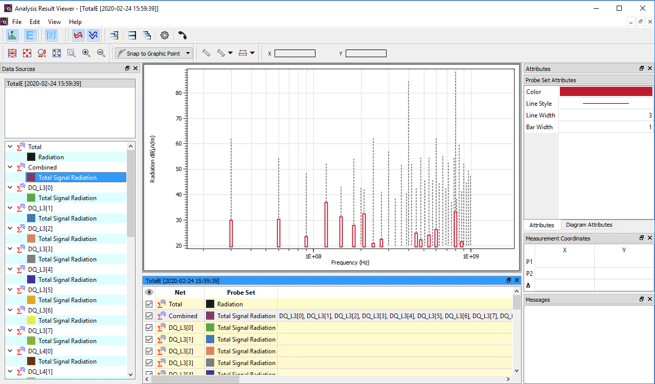Image resolution: width=655 pixels, height=384 pixels.
Task: Click the zoom in magnifier
Action: 86,53
